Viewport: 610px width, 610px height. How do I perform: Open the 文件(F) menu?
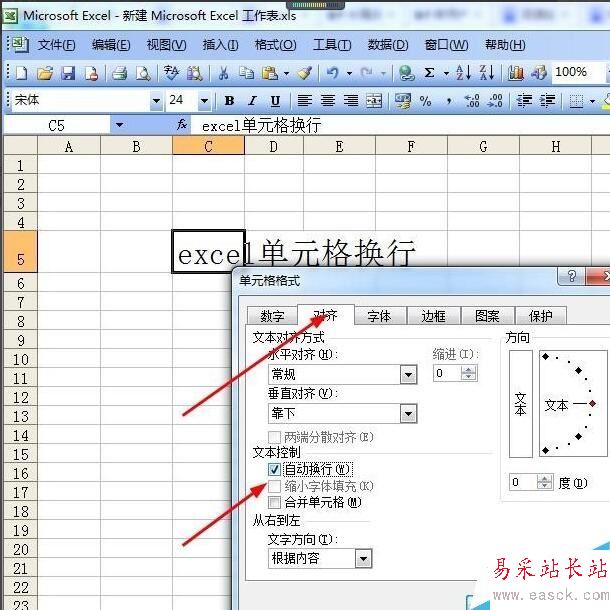coord(56,45)
